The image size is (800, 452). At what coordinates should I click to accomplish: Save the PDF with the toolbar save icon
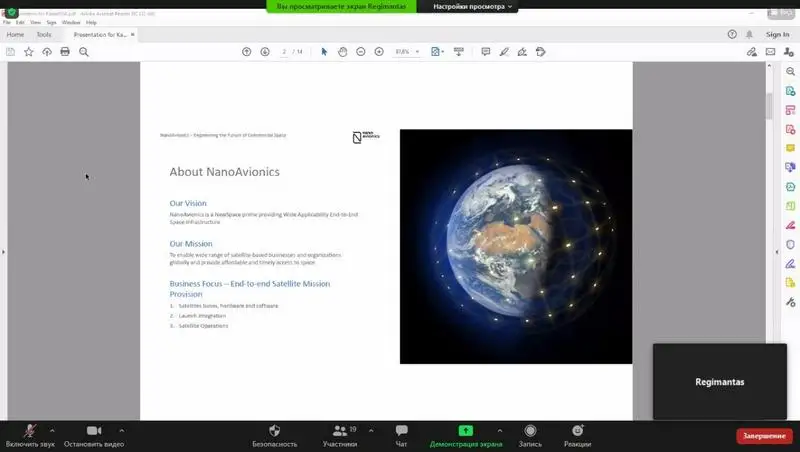pos(10,52)
